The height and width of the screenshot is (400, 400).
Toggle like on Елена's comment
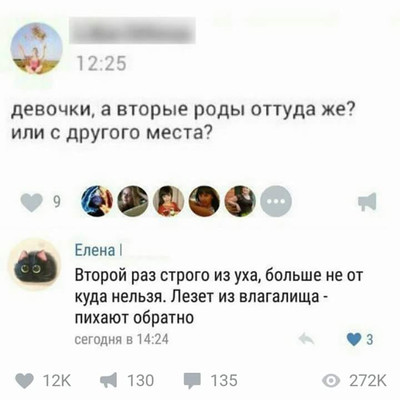click(360, 340)
